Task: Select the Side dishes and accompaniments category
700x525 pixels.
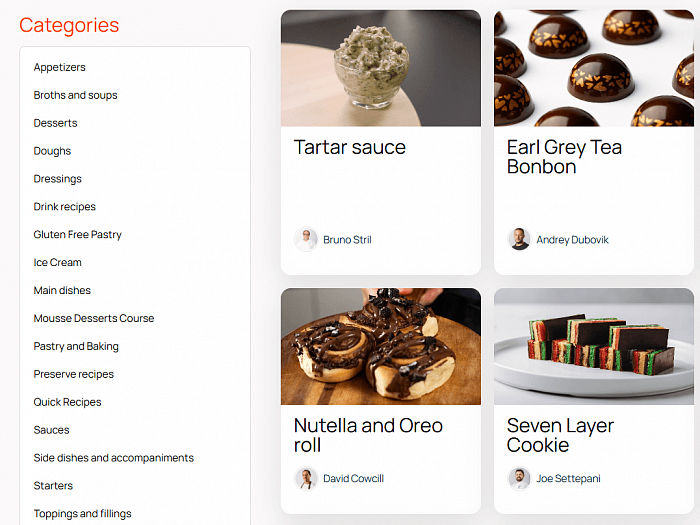Action: point(114,458)
